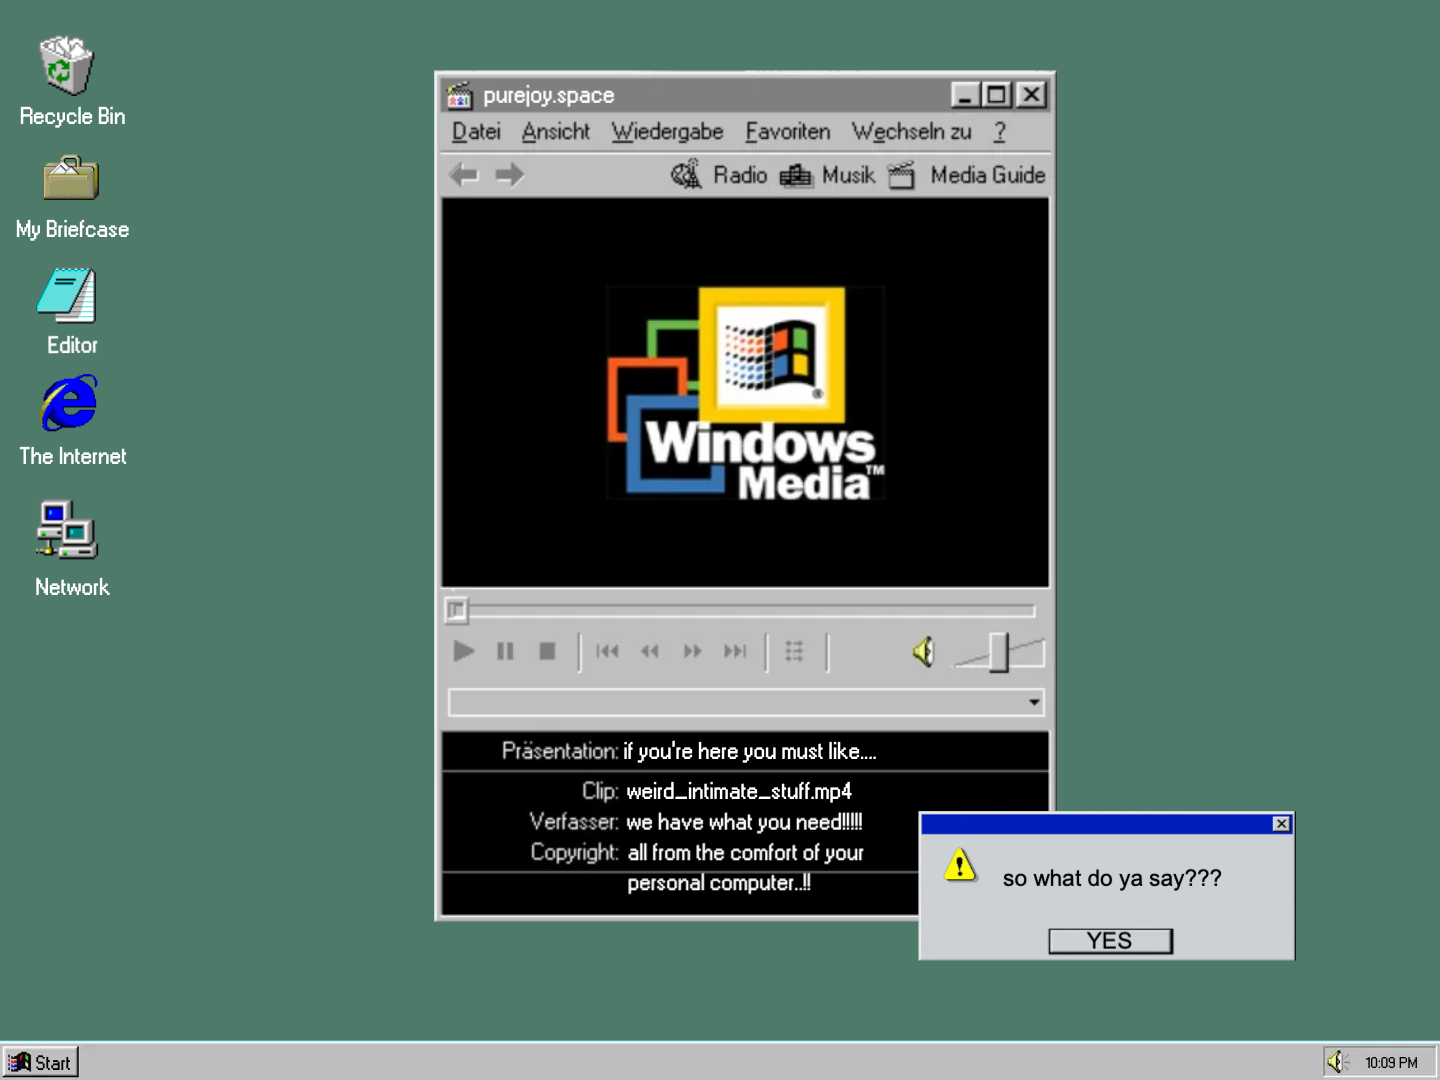Click the back navigation arrow

(x=464, y=175)
